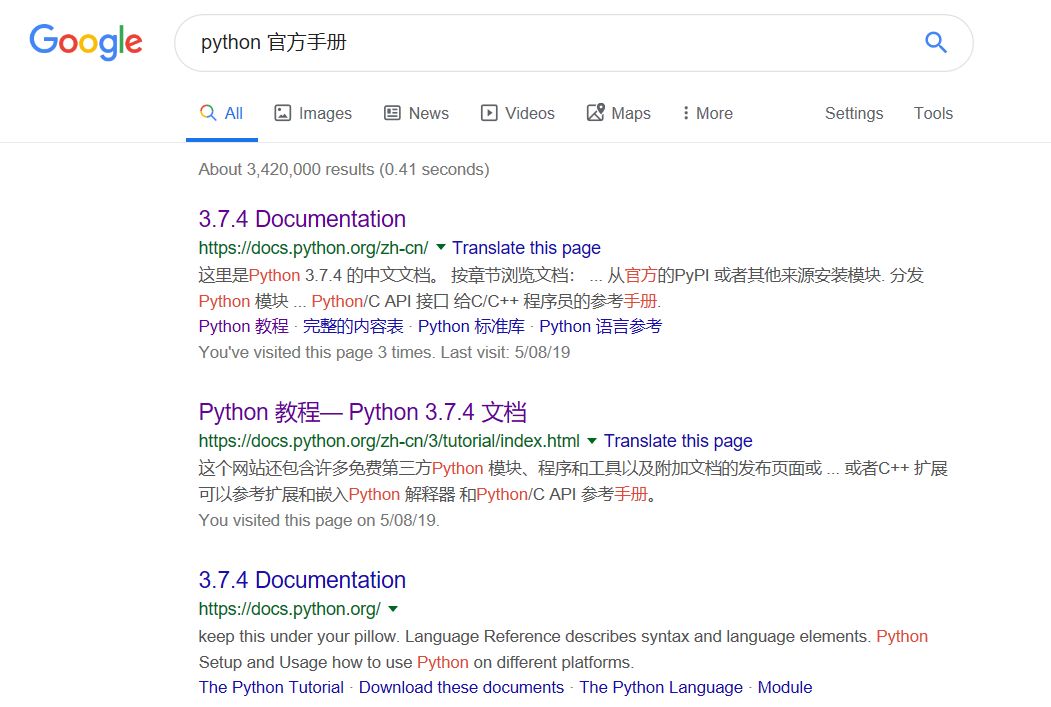
Task: Click the Videos tab play icon
Action: point(489,113)
